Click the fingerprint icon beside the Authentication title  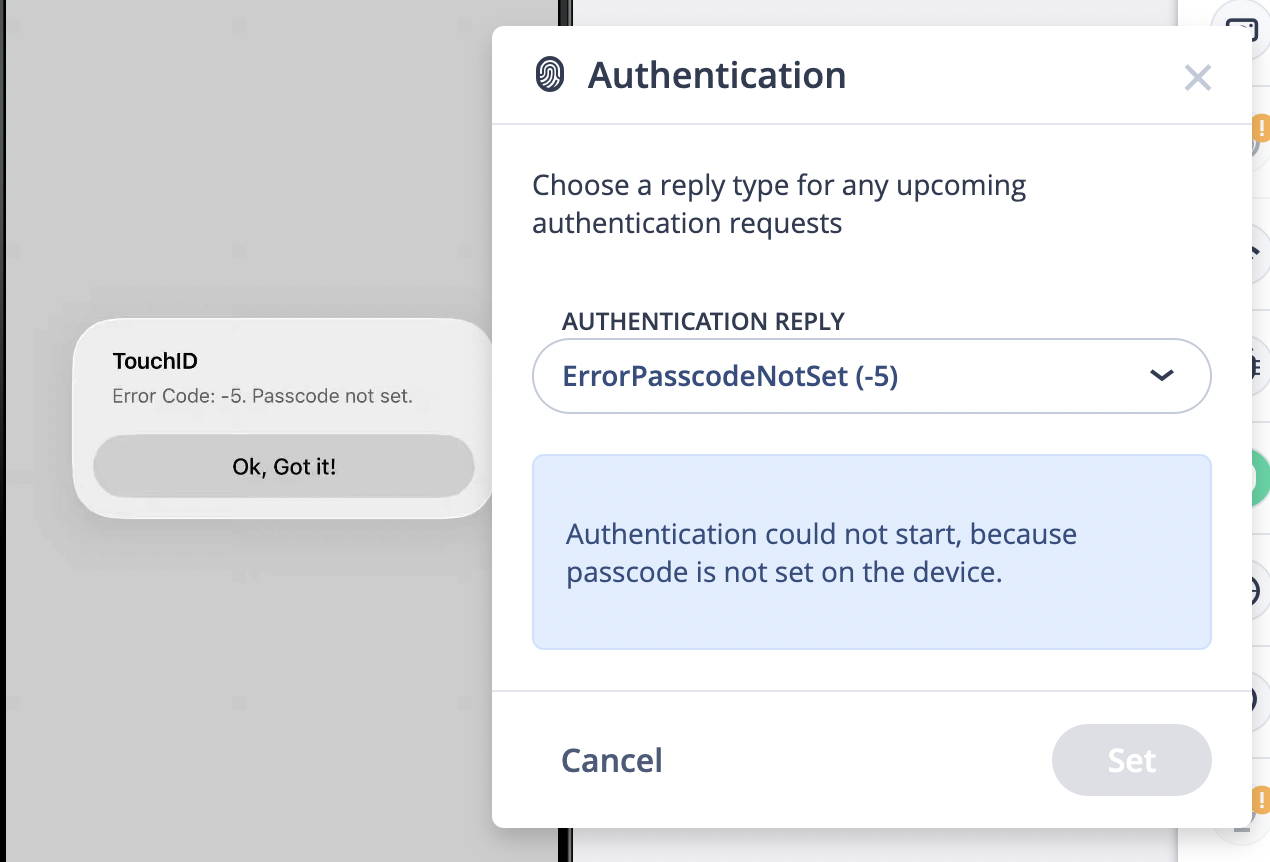coord(549,75)
